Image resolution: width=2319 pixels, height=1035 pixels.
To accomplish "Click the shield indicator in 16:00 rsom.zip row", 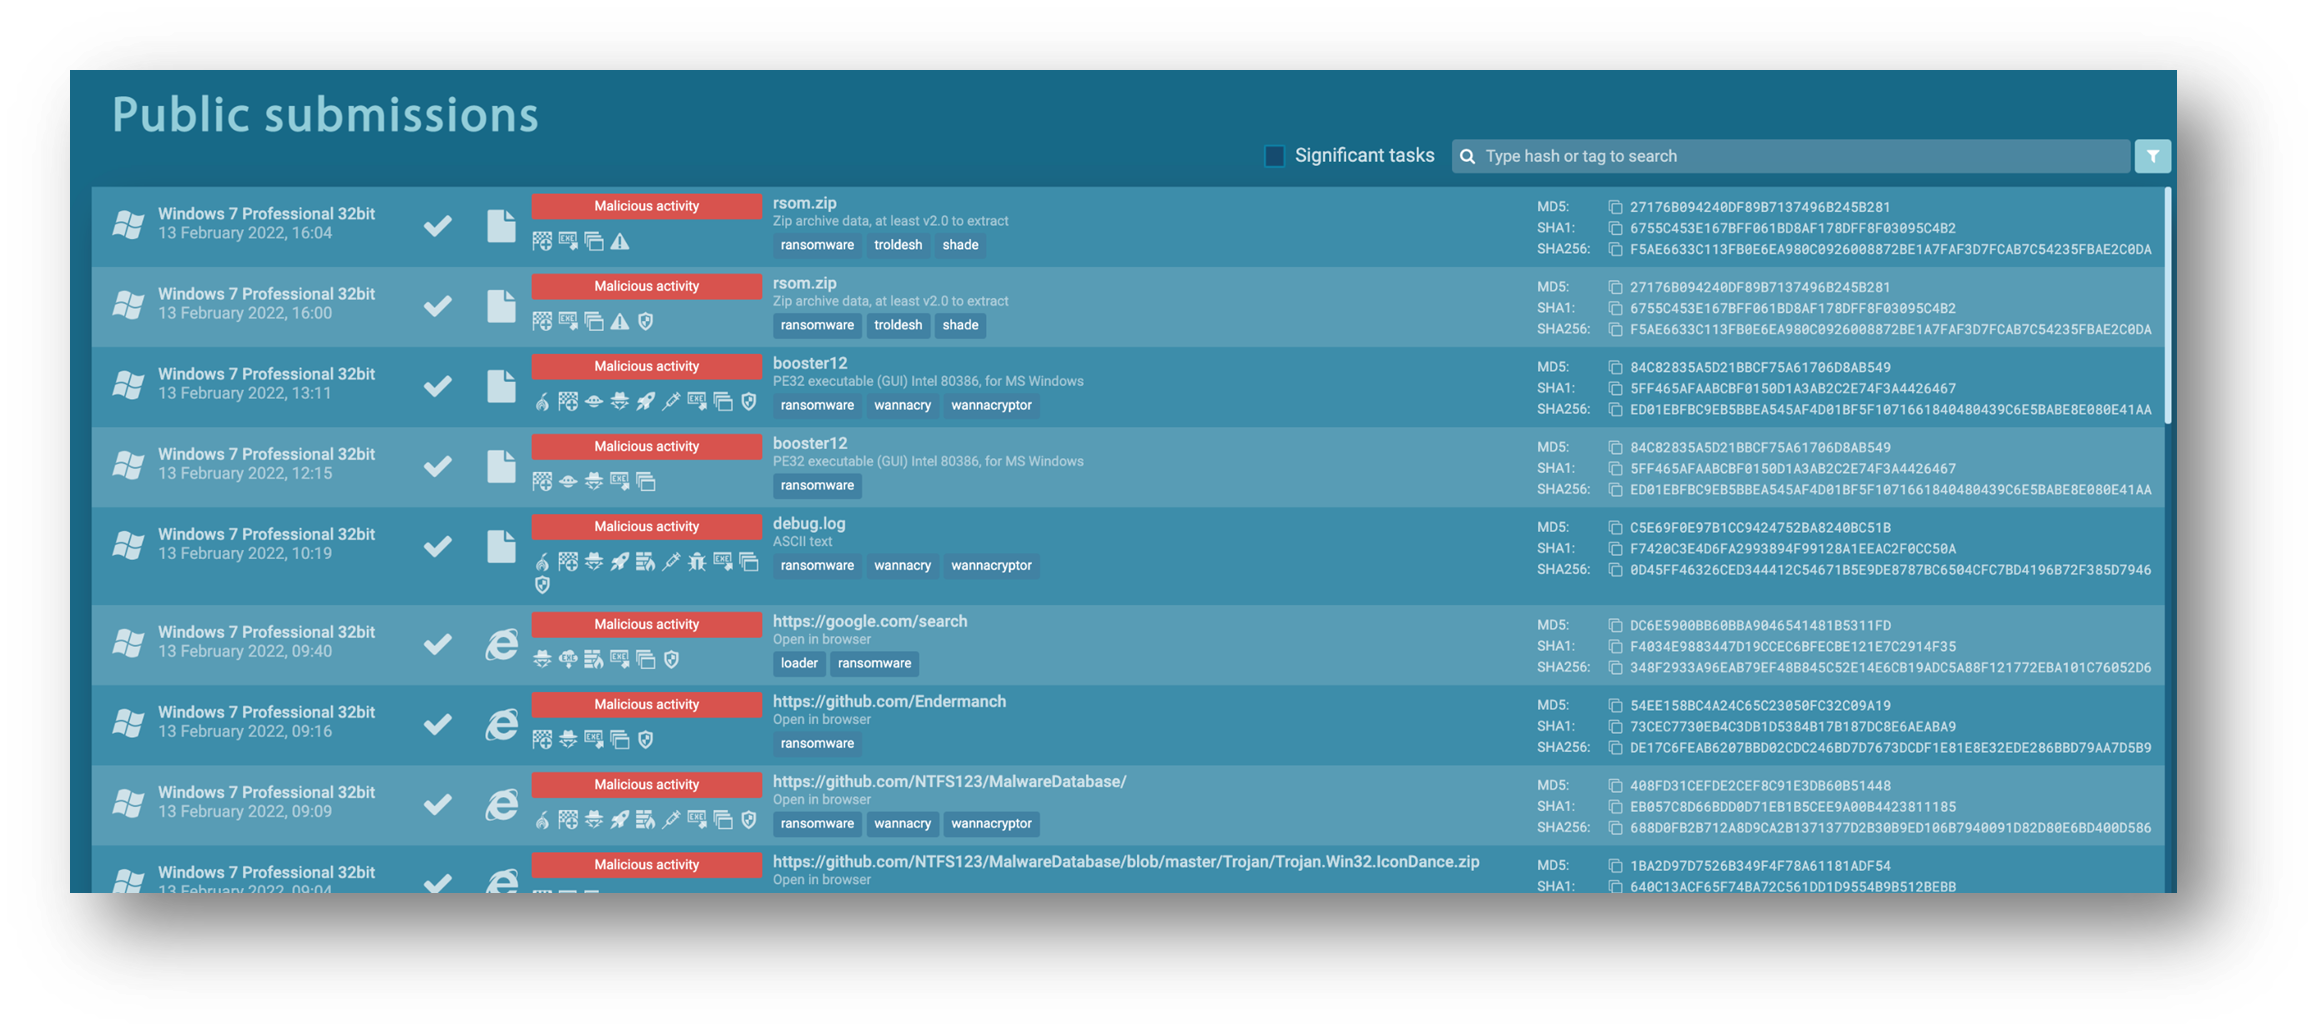I will [x=646, y=321].
